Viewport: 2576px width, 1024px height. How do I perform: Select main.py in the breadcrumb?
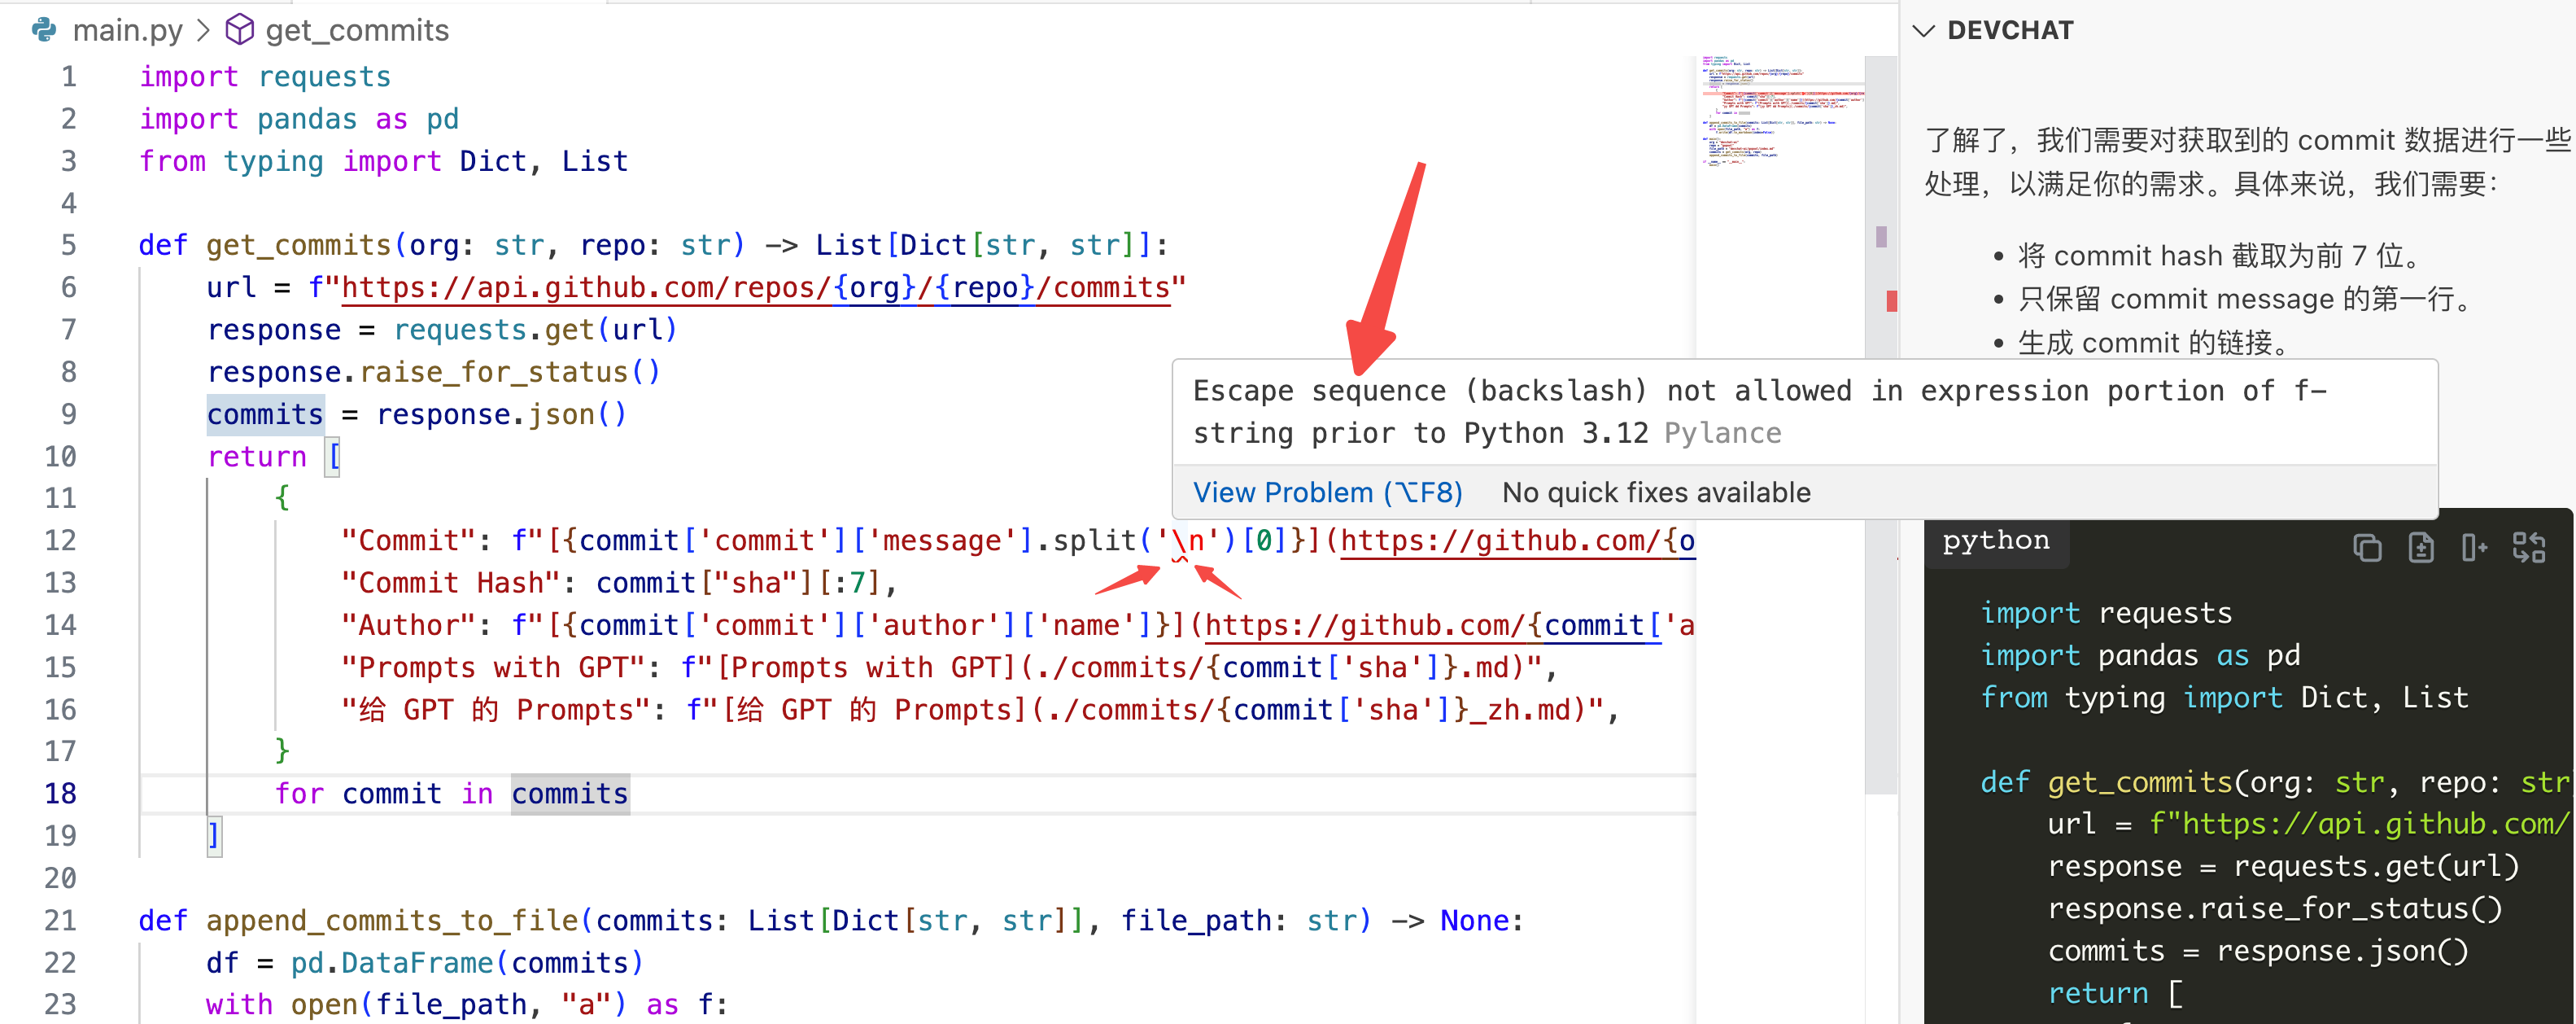point(129,30)
